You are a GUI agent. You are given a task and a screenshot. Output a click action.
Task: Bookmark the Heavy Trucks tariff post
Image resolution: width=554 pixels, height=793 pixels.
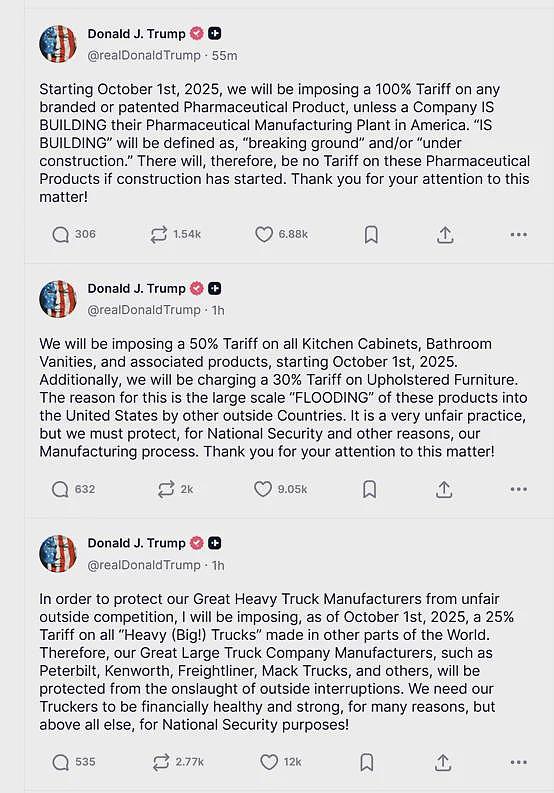click(367, 762)
